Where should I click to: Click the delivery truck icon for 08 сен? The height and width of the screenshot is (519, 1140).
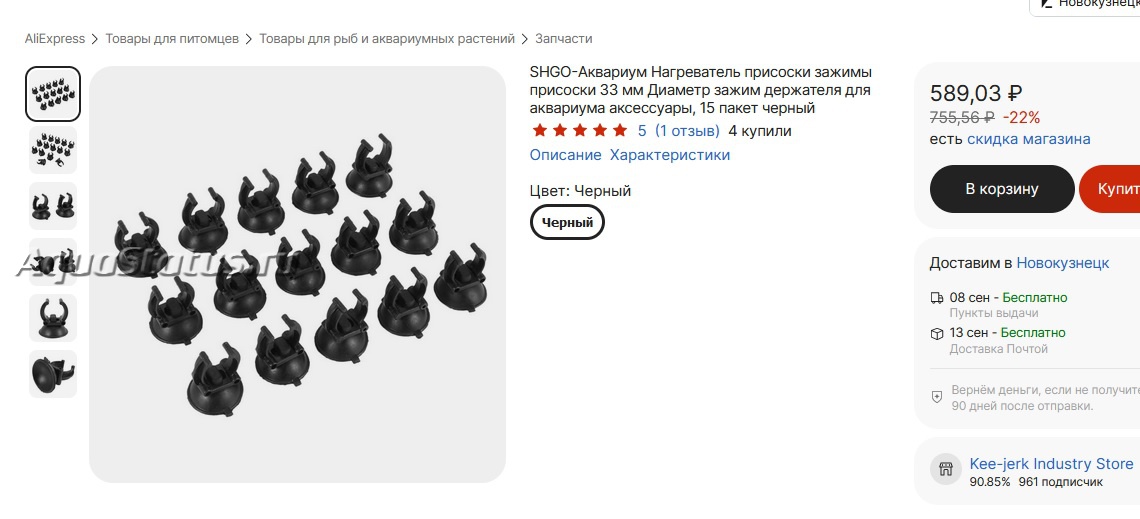936,298
